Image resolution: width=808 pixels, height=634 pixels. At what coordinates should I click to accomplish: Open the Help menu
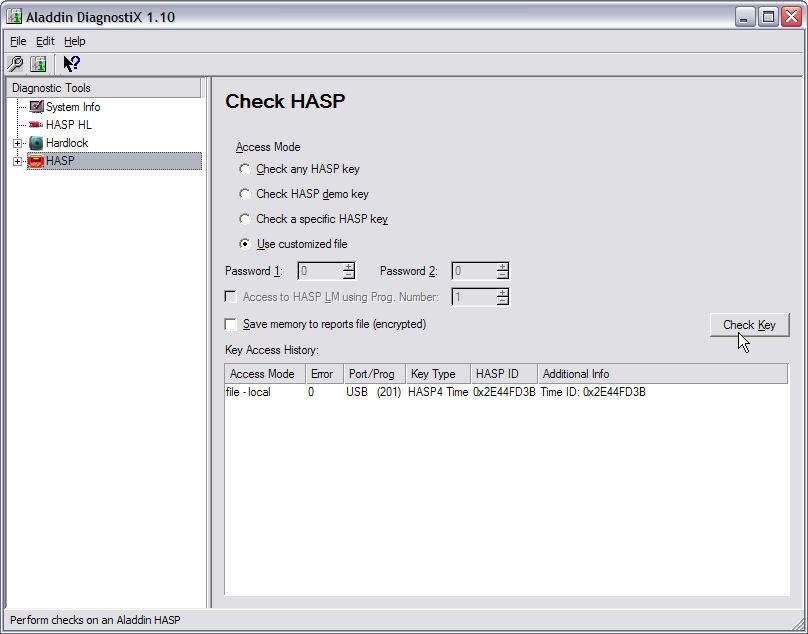(75, 41)
